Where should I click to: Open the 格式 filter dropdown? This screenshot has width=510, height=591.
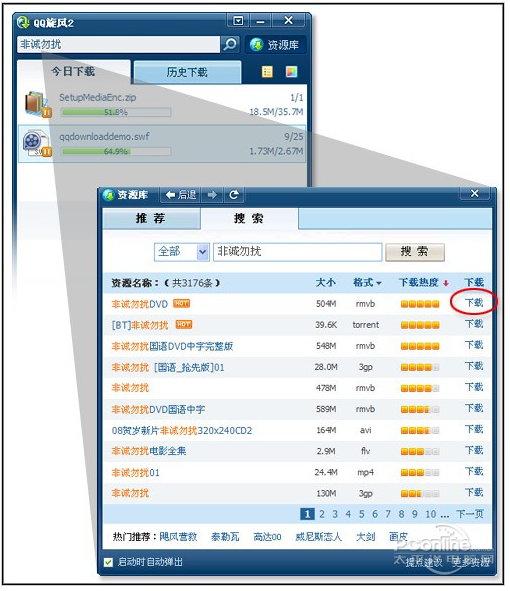pos(367,283)
